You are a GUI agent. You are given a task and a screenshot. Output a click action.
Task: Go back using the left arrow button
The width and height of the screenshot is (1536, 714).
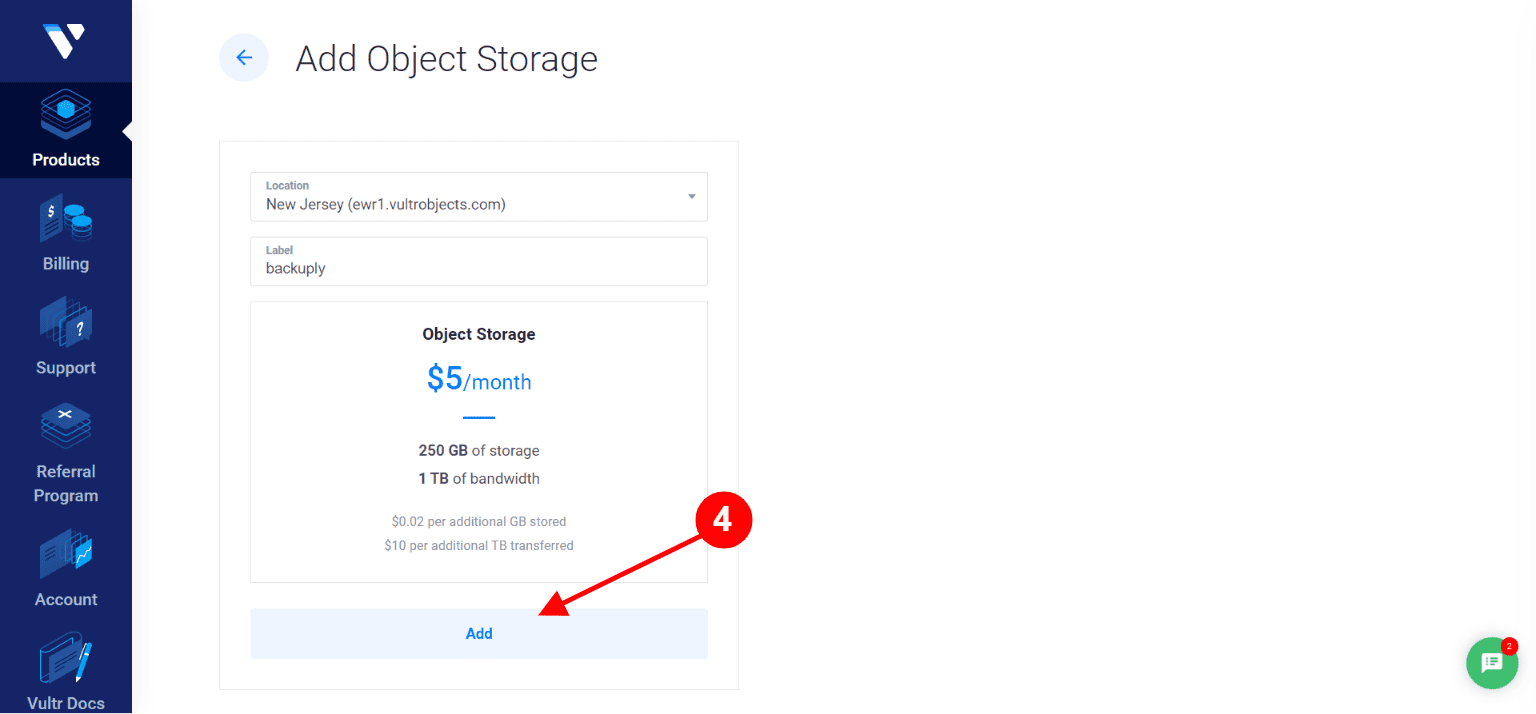coord(244,58)
